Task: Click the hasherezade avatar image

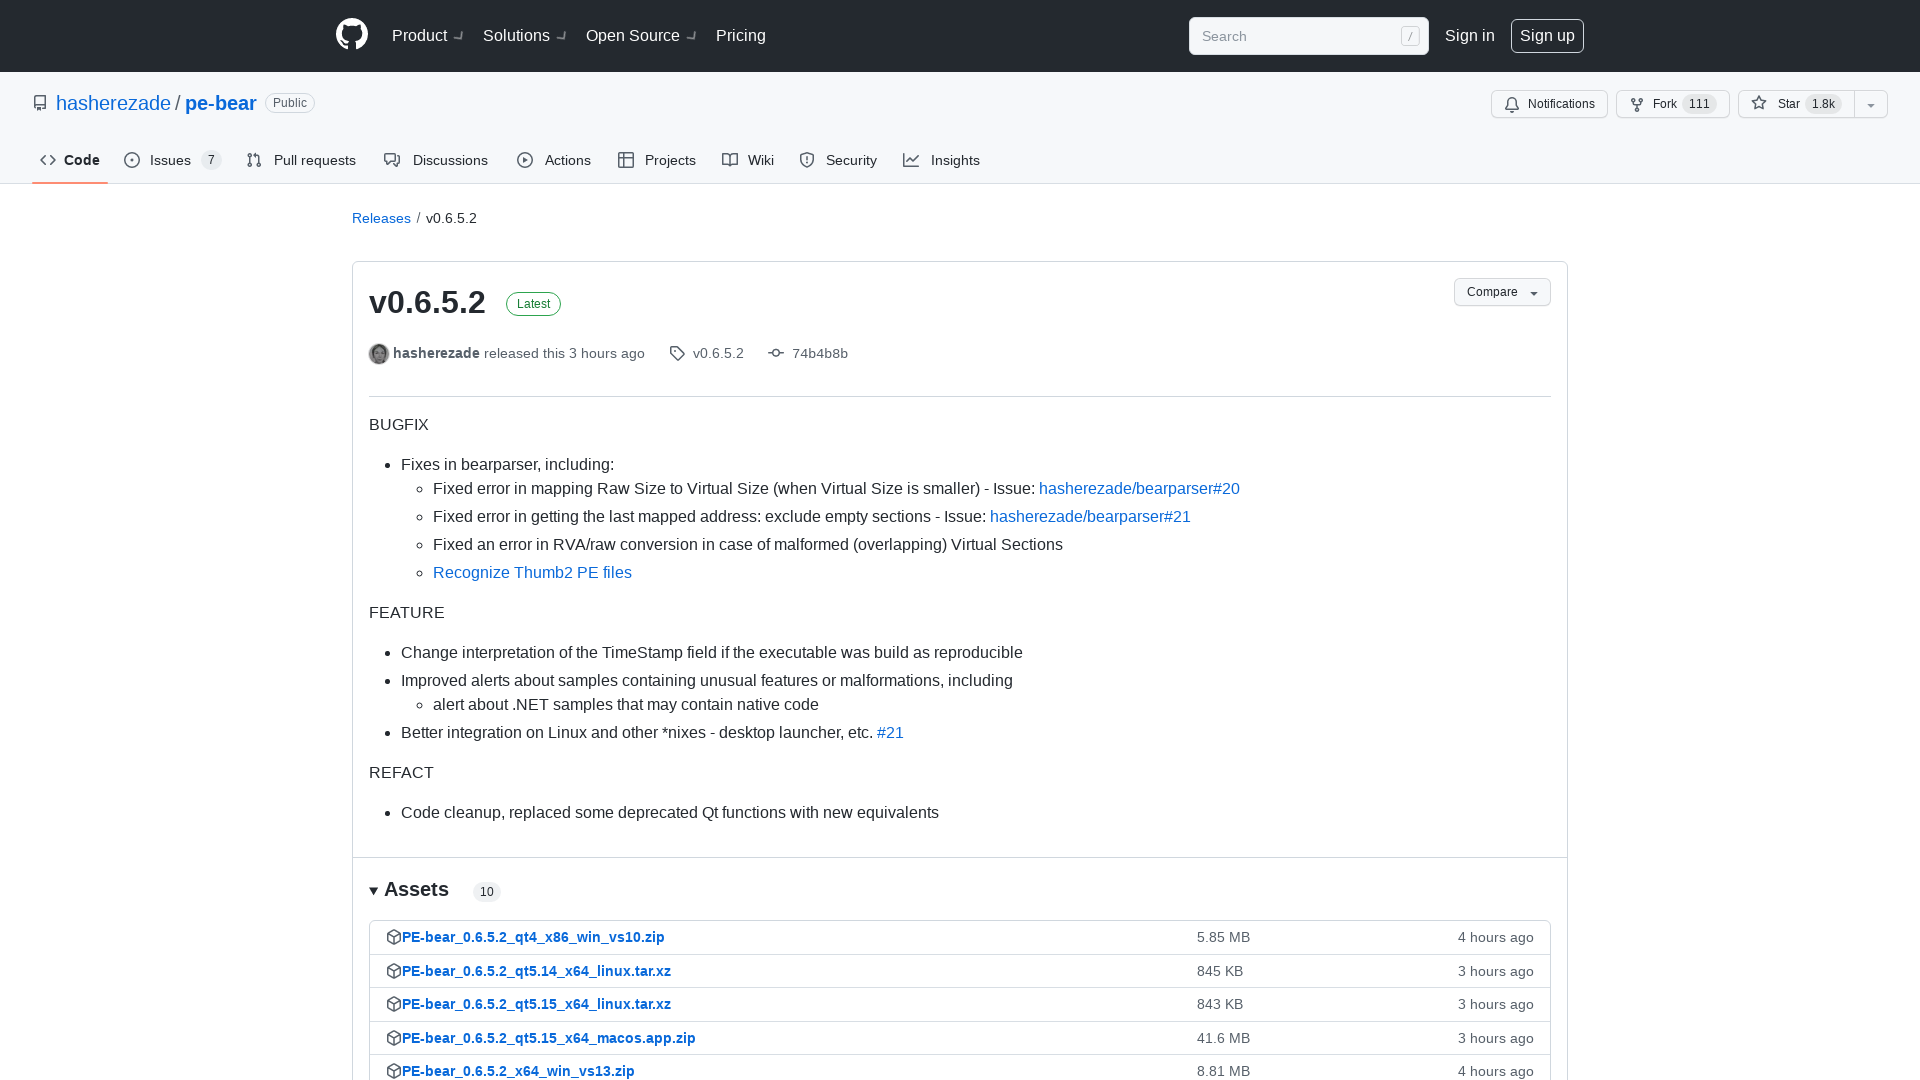Action: click(379, 354)
